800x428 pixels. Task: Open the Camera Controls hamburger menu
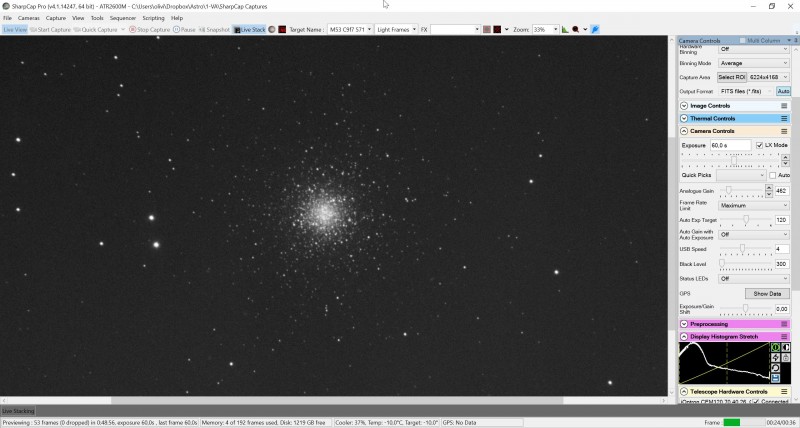784,131
